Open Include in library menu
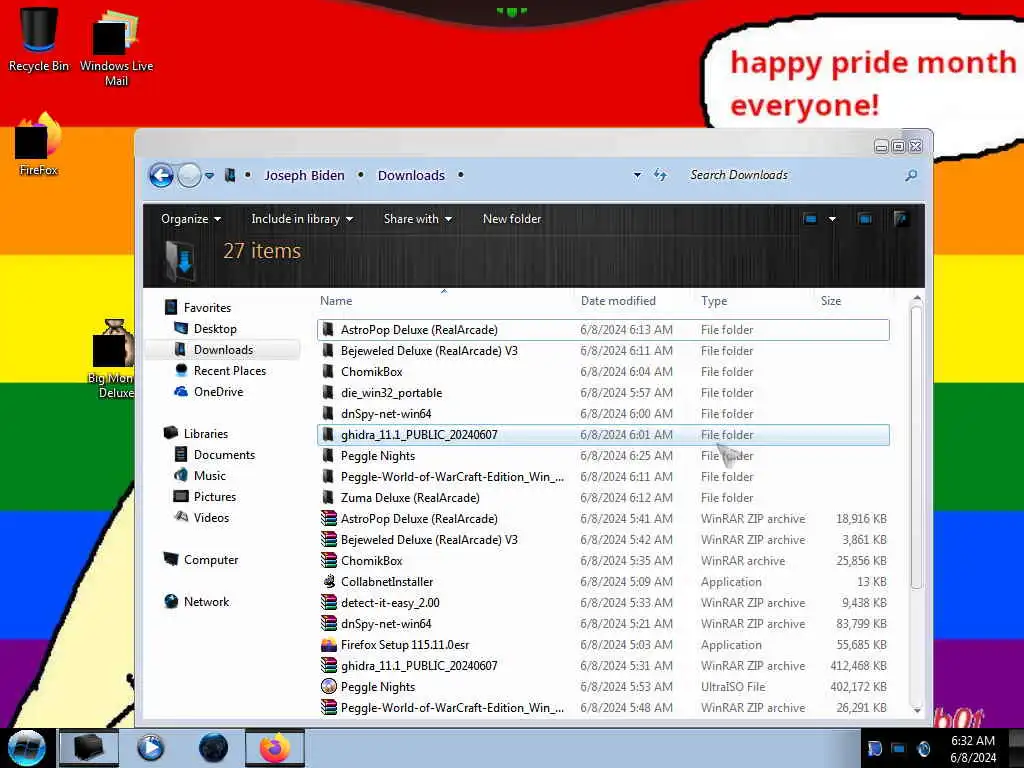This screenshot has width=1024, height=768. (x=302, y=219)
